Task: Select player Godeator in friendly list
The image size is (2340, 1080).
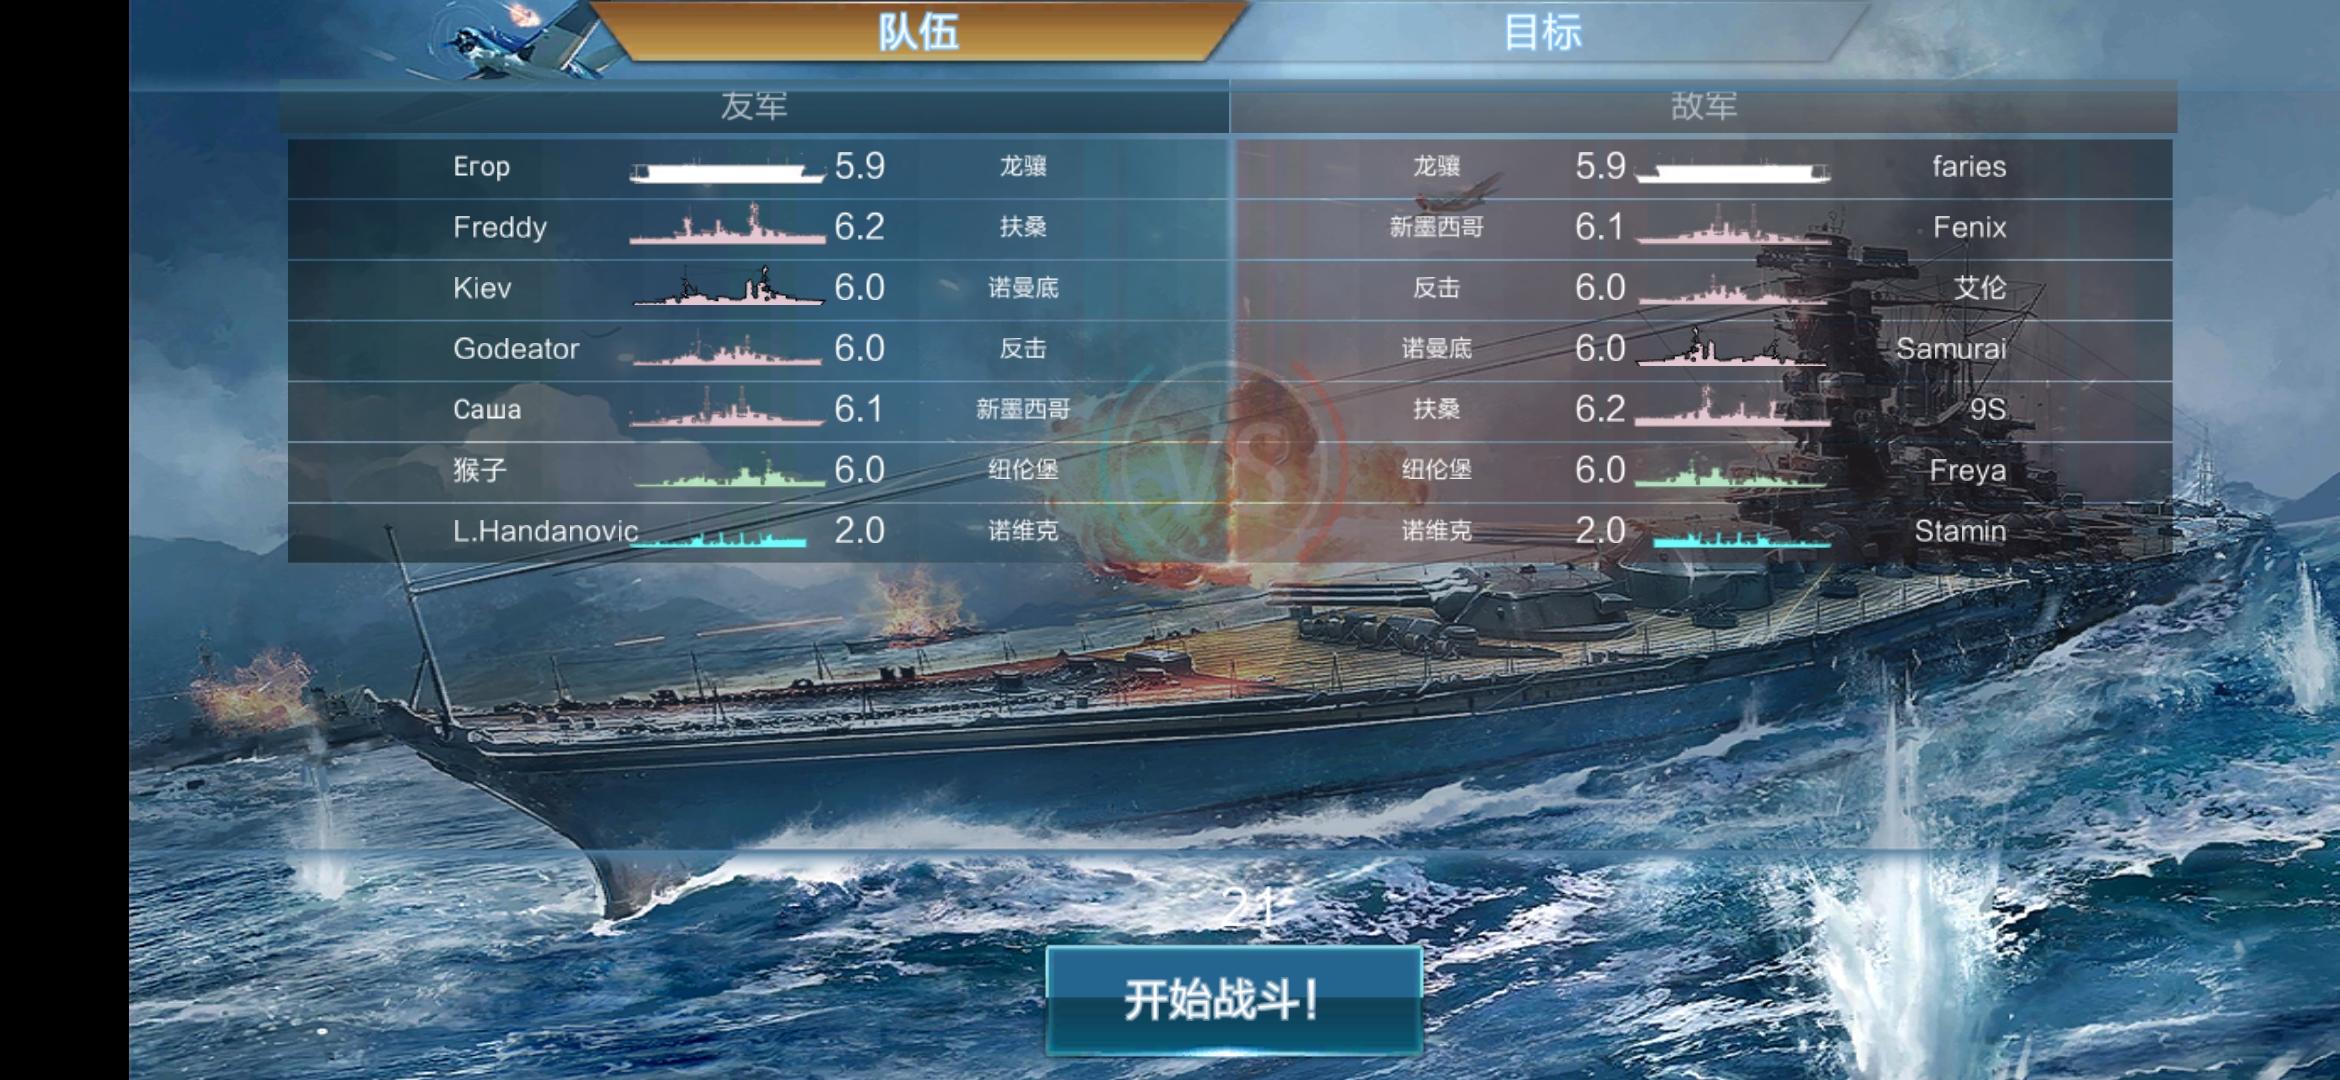Action: tap(757, 350)
